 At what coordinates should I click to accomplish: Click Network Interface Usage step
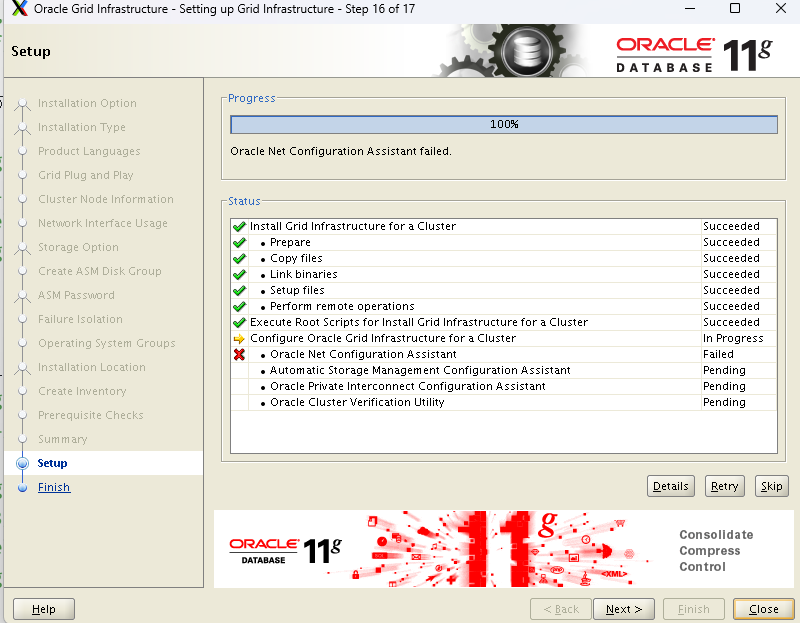point(103,223)
